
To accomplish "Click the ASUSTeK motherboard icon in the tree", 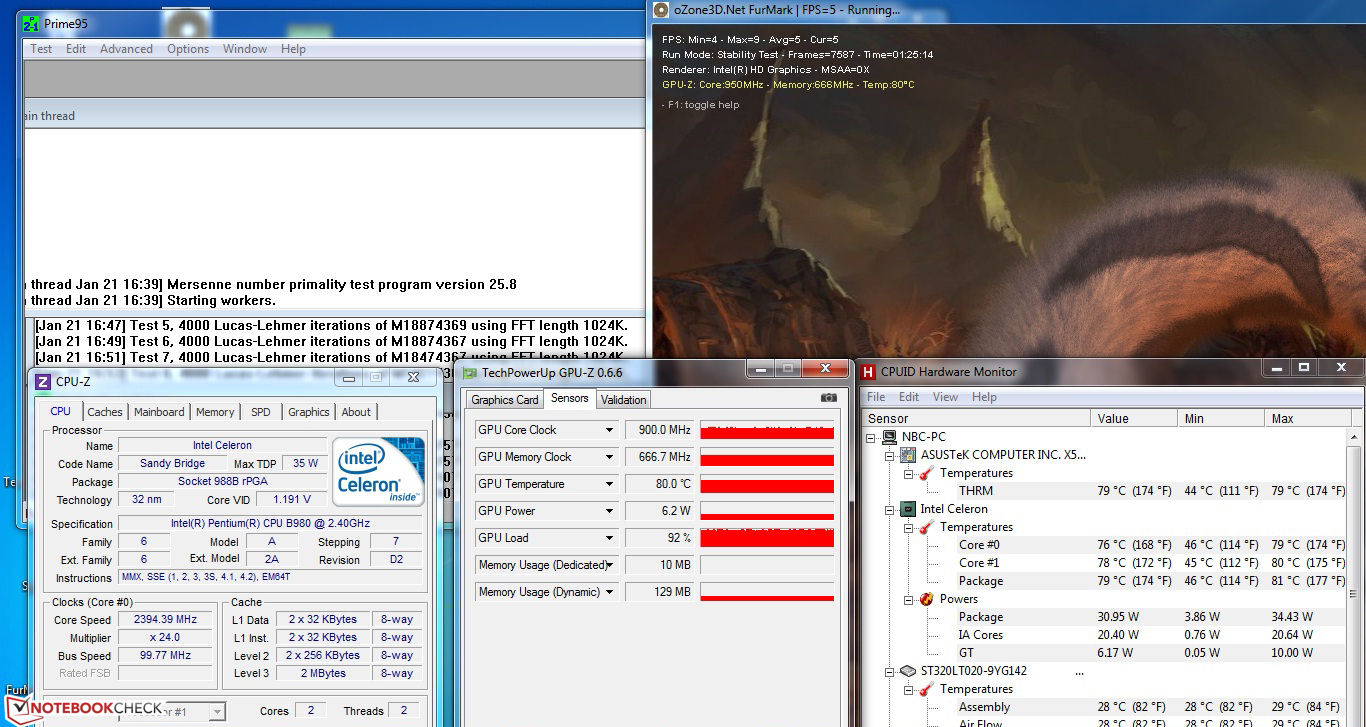I will coord(909,455).
